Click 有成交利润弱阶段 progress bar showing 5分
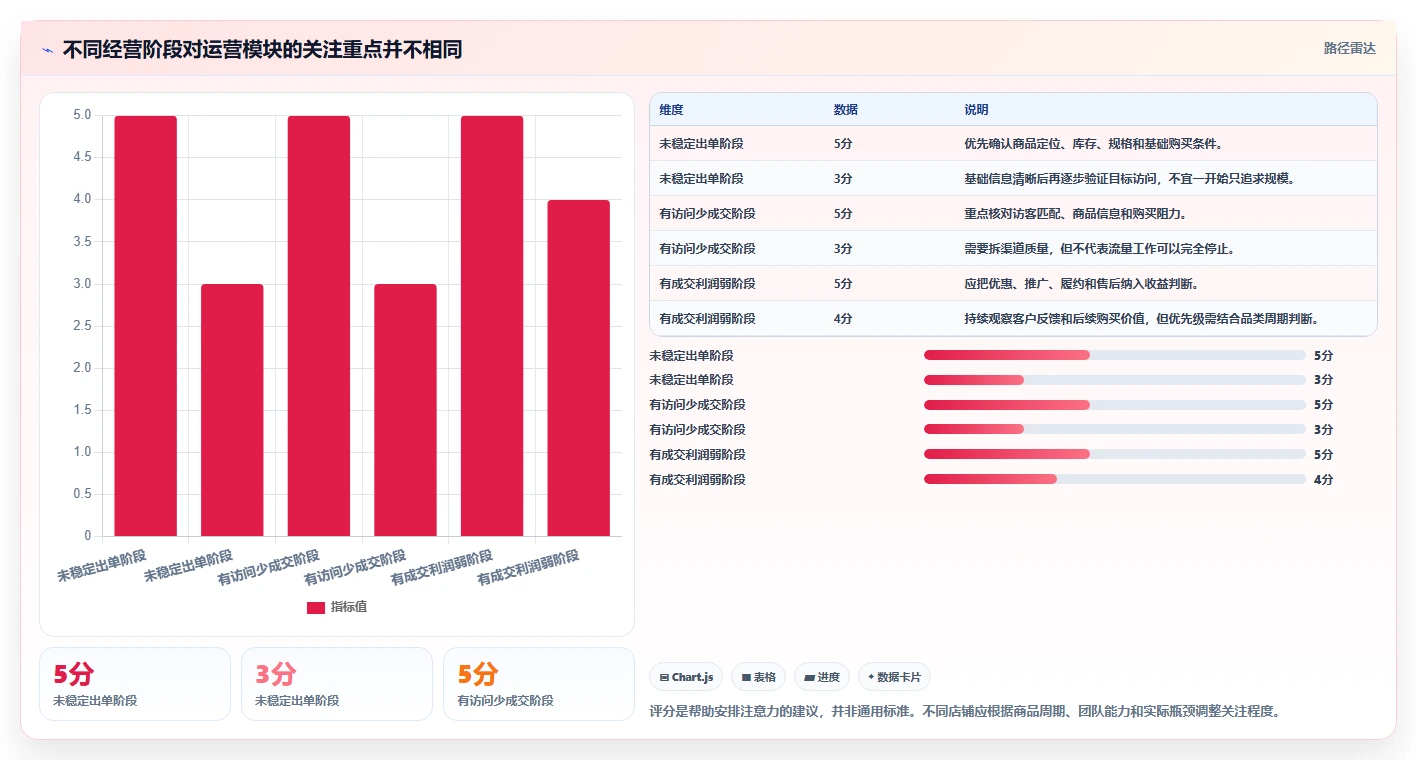Viewport: 1417px width, 760px height. pos(1115,455)
